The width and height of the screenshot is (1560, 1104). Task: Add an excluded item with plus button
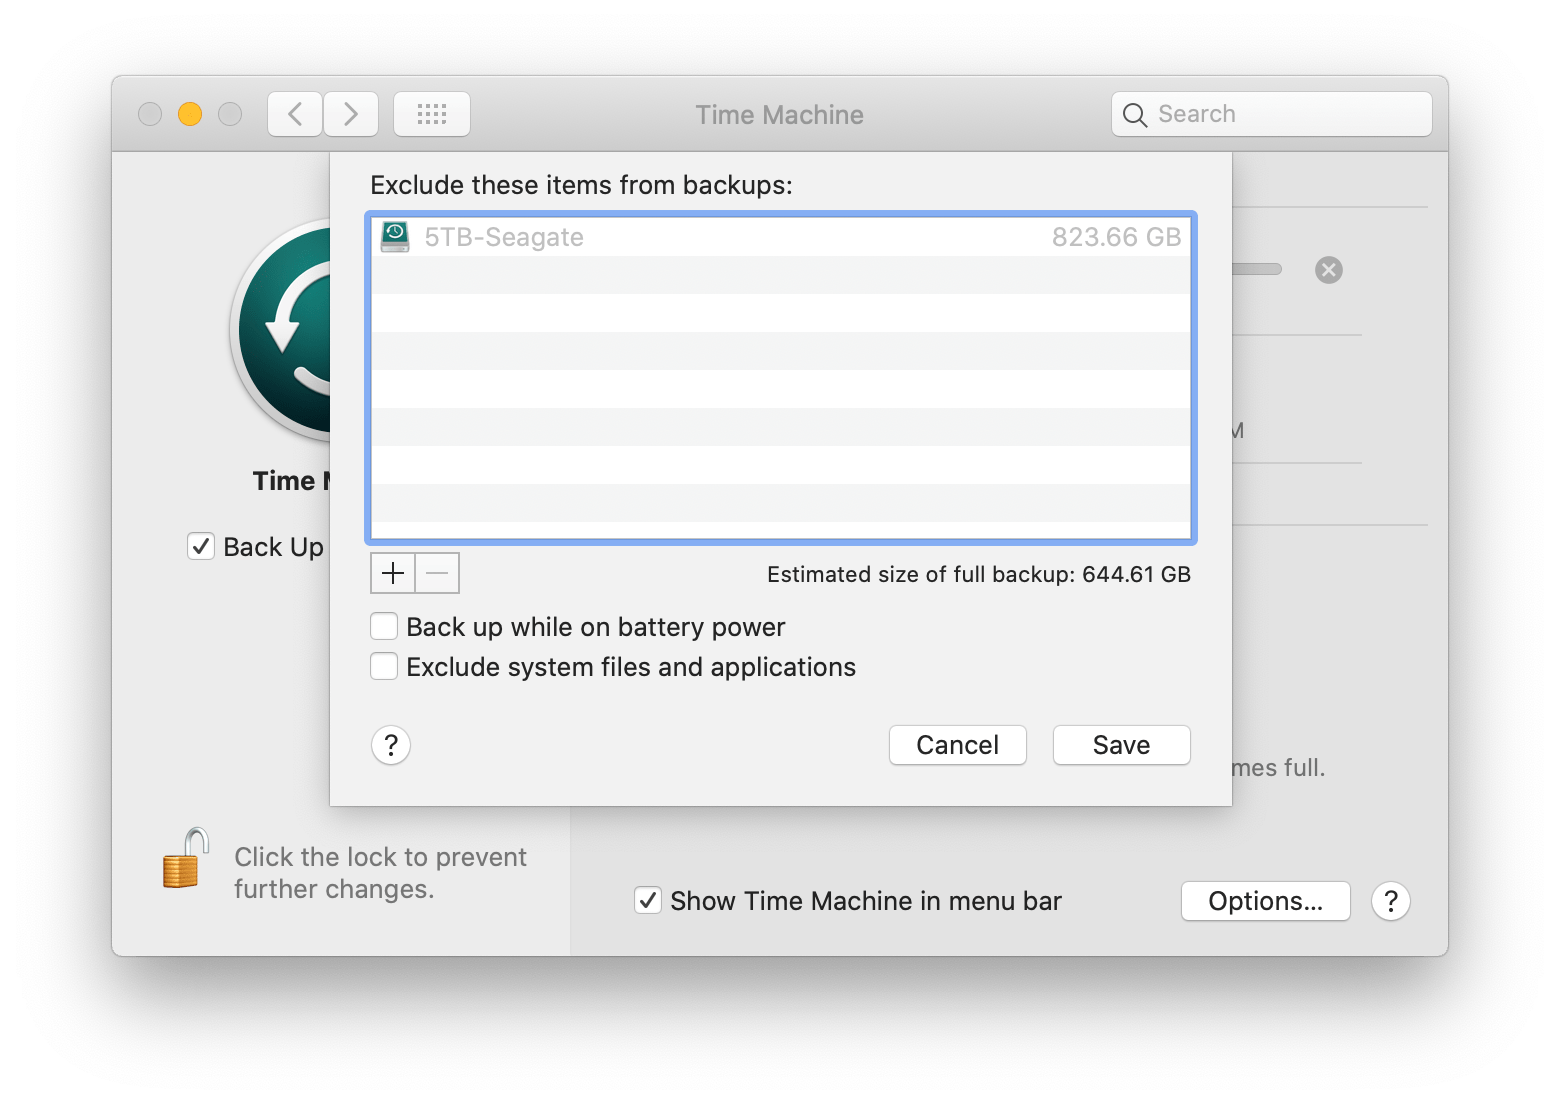tap(393, 573)
